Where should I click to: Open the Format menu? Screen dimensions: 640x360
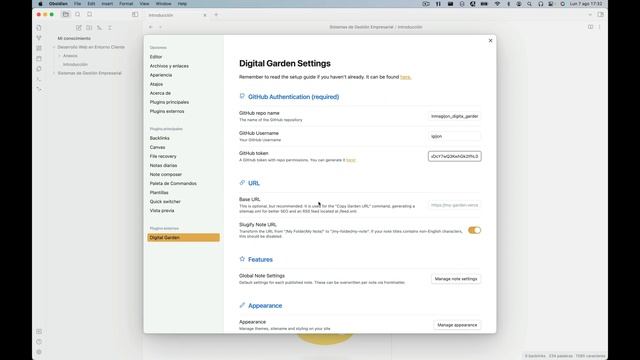click(126, 4)
